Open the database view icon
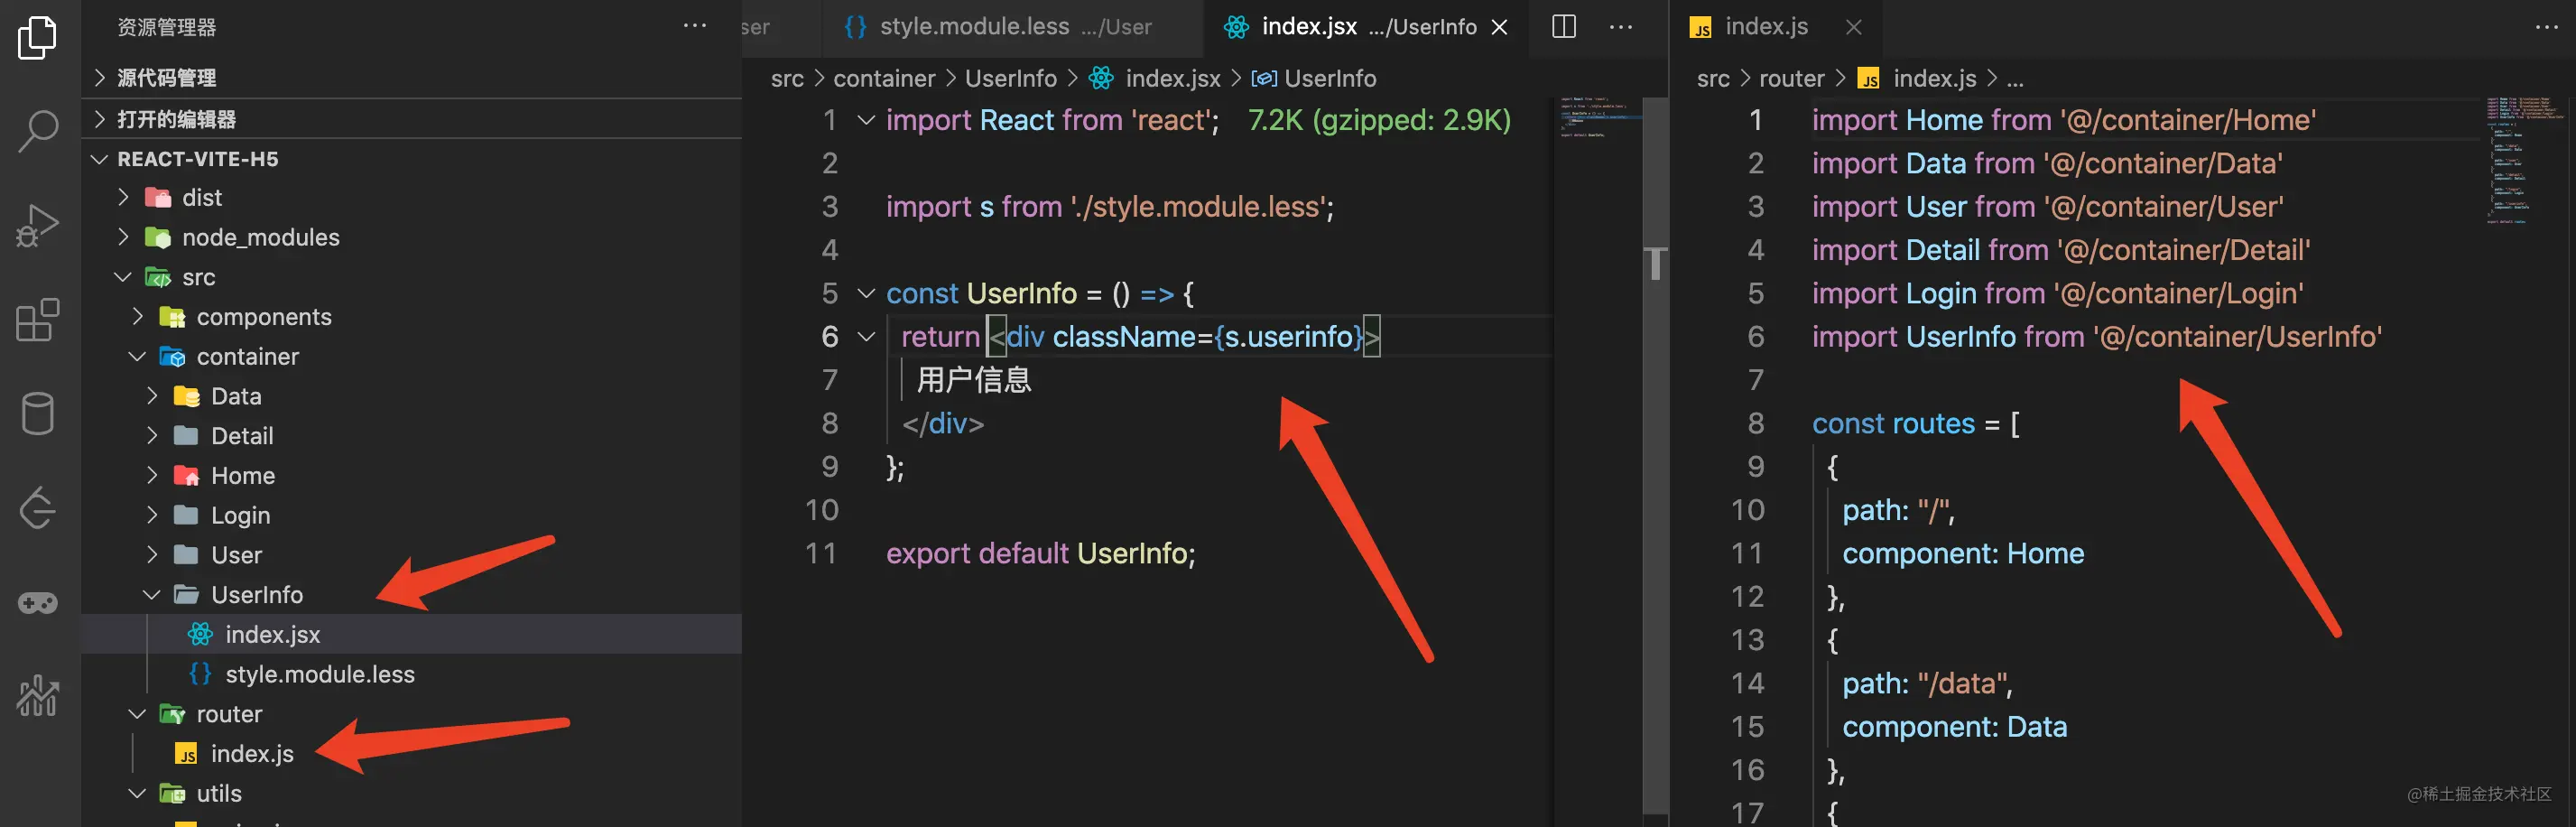The height and width of the screenshot is (827, 2576). (x=38, y=414)
